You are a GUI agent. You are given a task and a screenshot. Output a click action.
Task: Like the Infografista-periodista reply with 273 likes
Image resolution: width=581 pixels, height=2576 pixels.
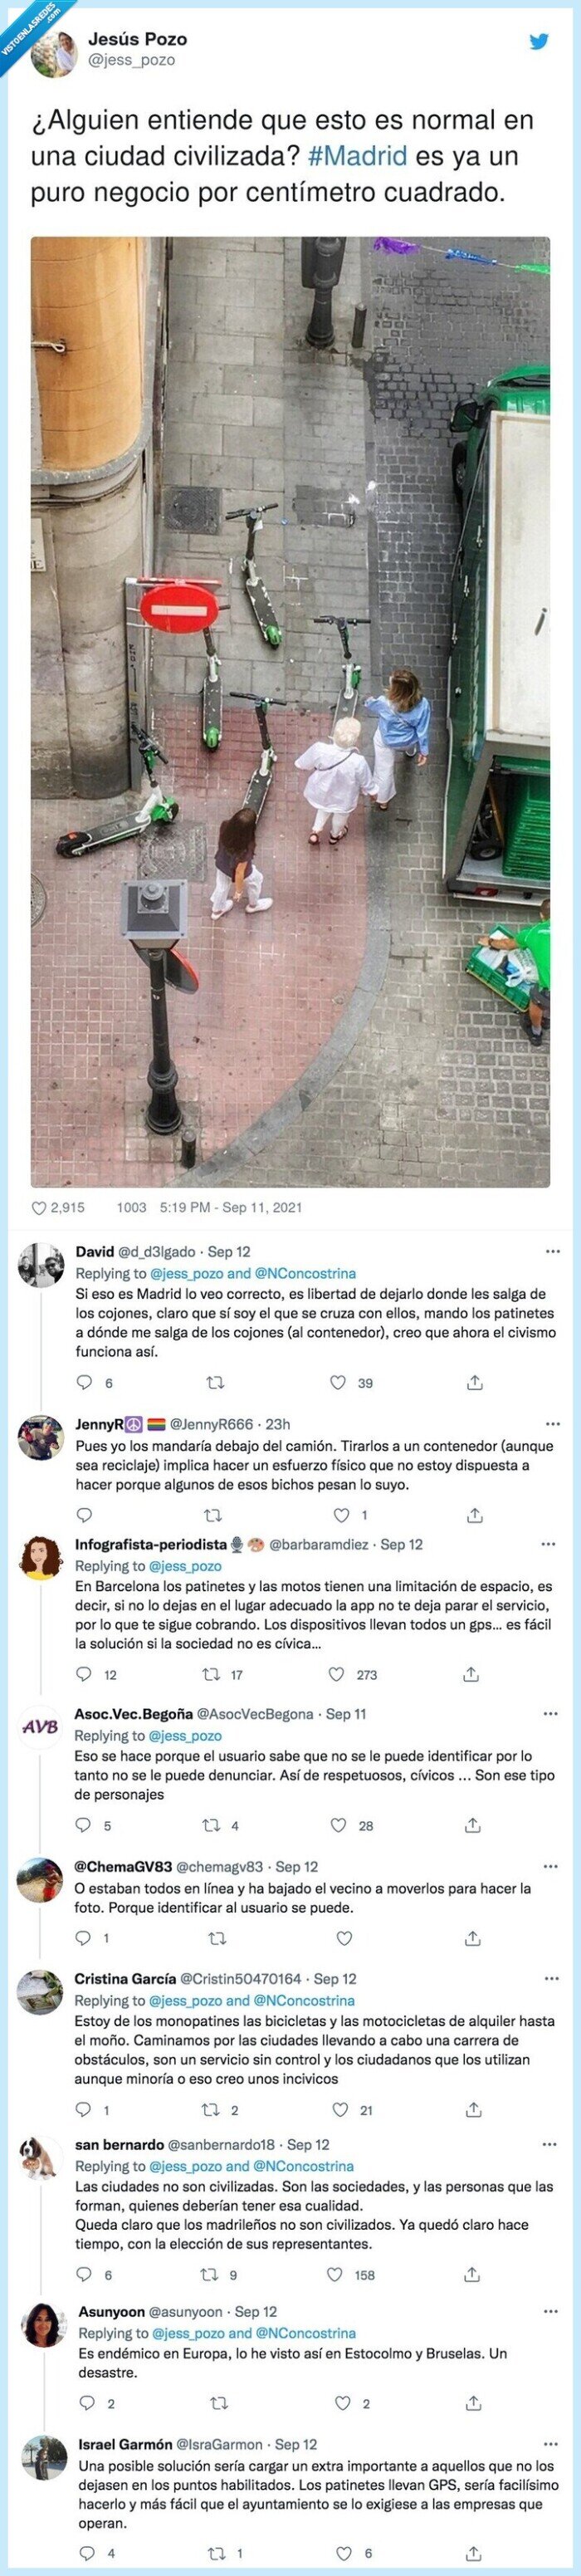337,1674
